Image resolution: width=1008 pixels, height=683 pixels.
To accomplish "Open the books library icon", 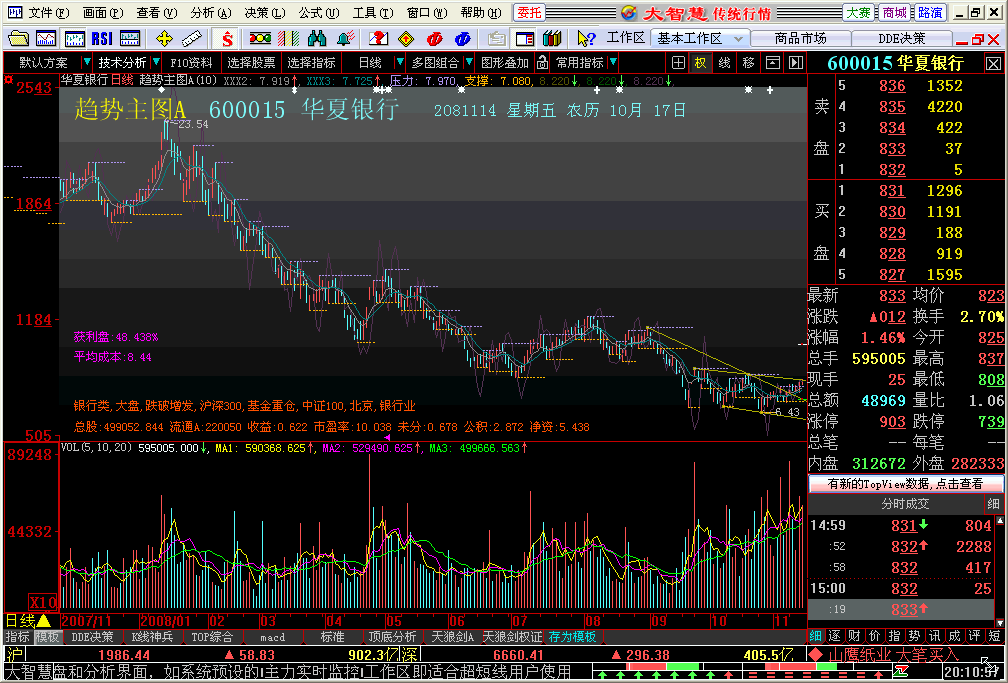I will (552, 39).
